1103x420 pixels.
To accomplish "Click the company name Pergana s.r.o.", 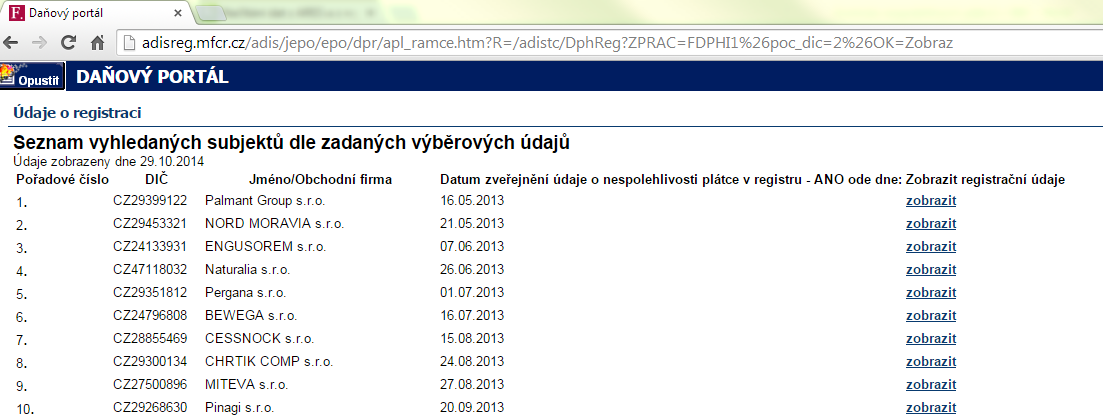I will point(246,293).
